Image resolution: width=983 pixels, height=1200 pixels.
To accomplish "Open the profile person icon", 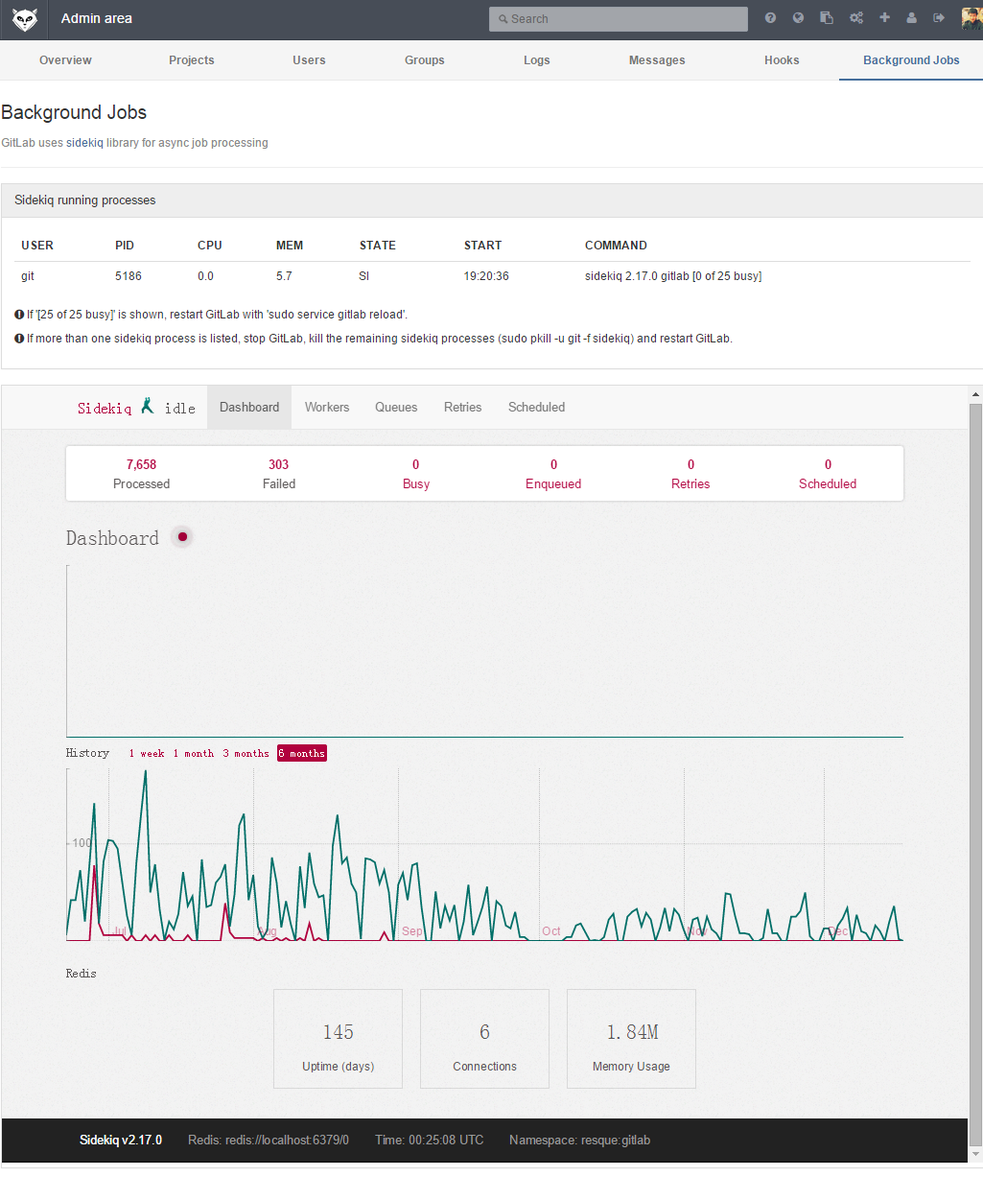I will (x=911, y=18).
